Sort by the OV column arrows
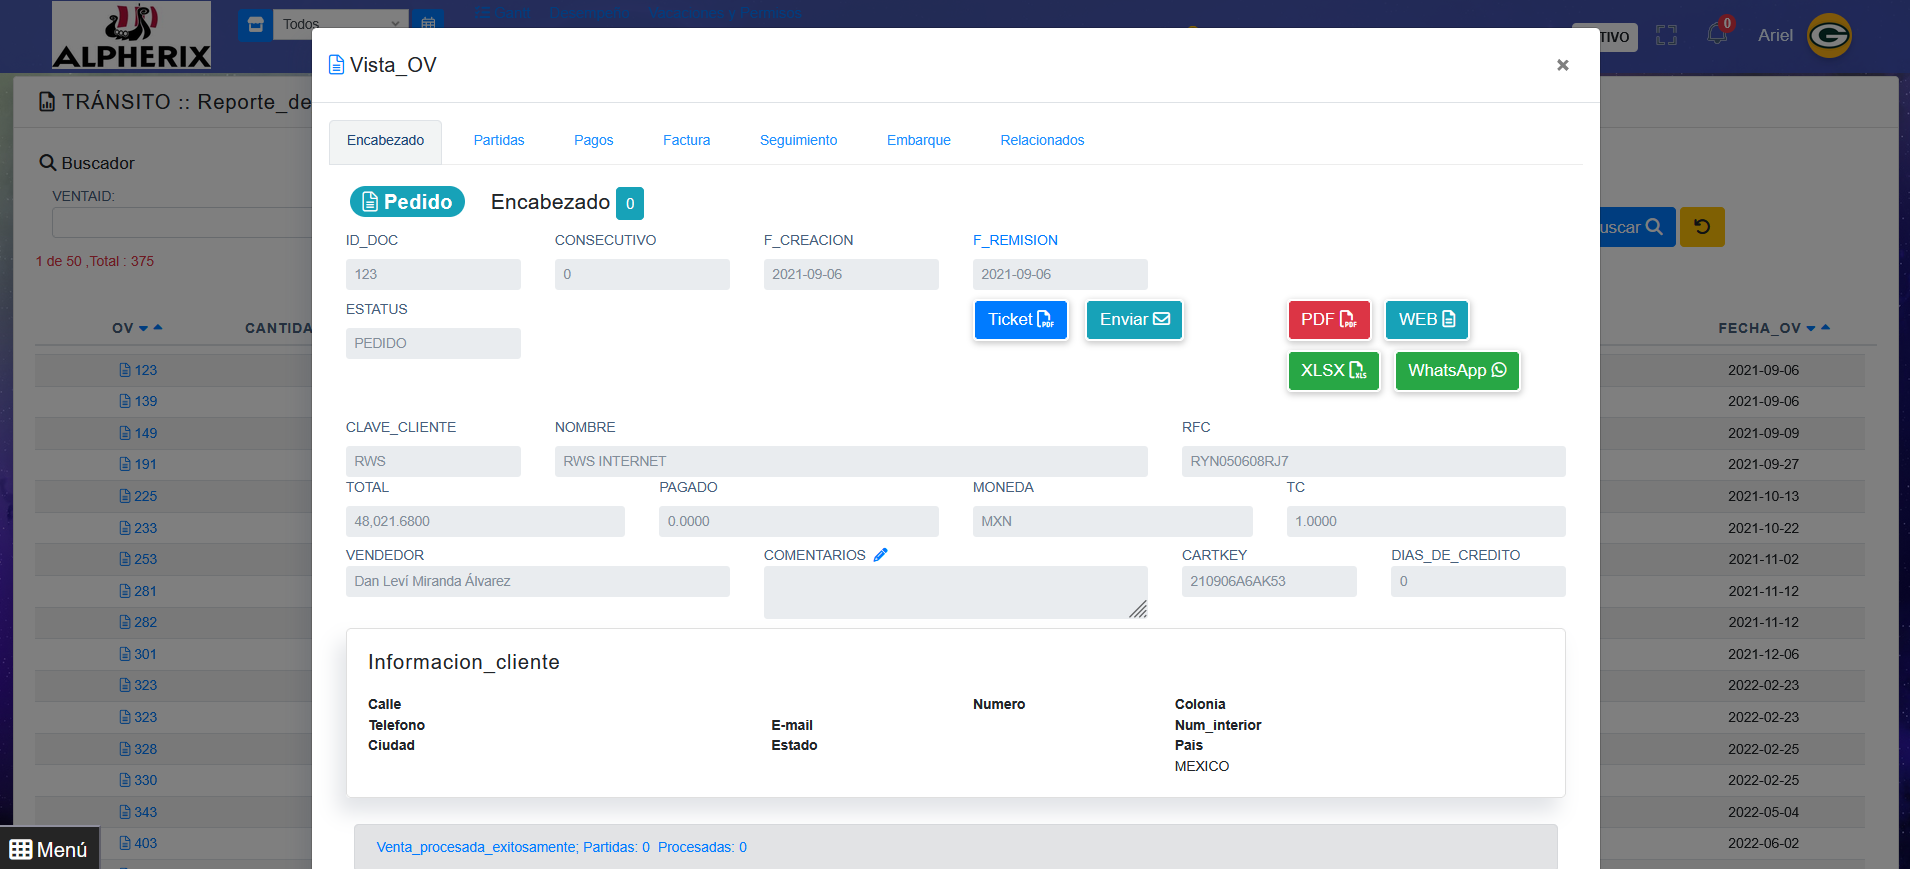 (x=150, y=328)
